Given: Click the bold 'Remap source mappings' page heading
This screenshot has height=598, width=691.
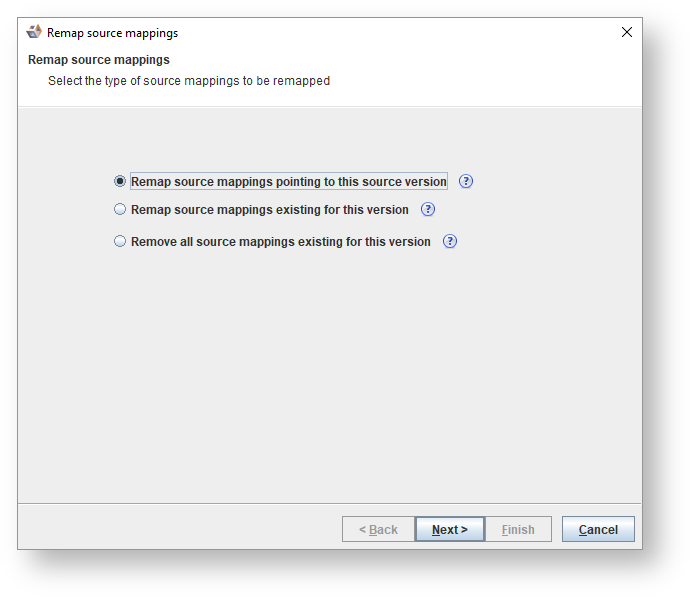Looking at the screenshot, I should [99, 60].
